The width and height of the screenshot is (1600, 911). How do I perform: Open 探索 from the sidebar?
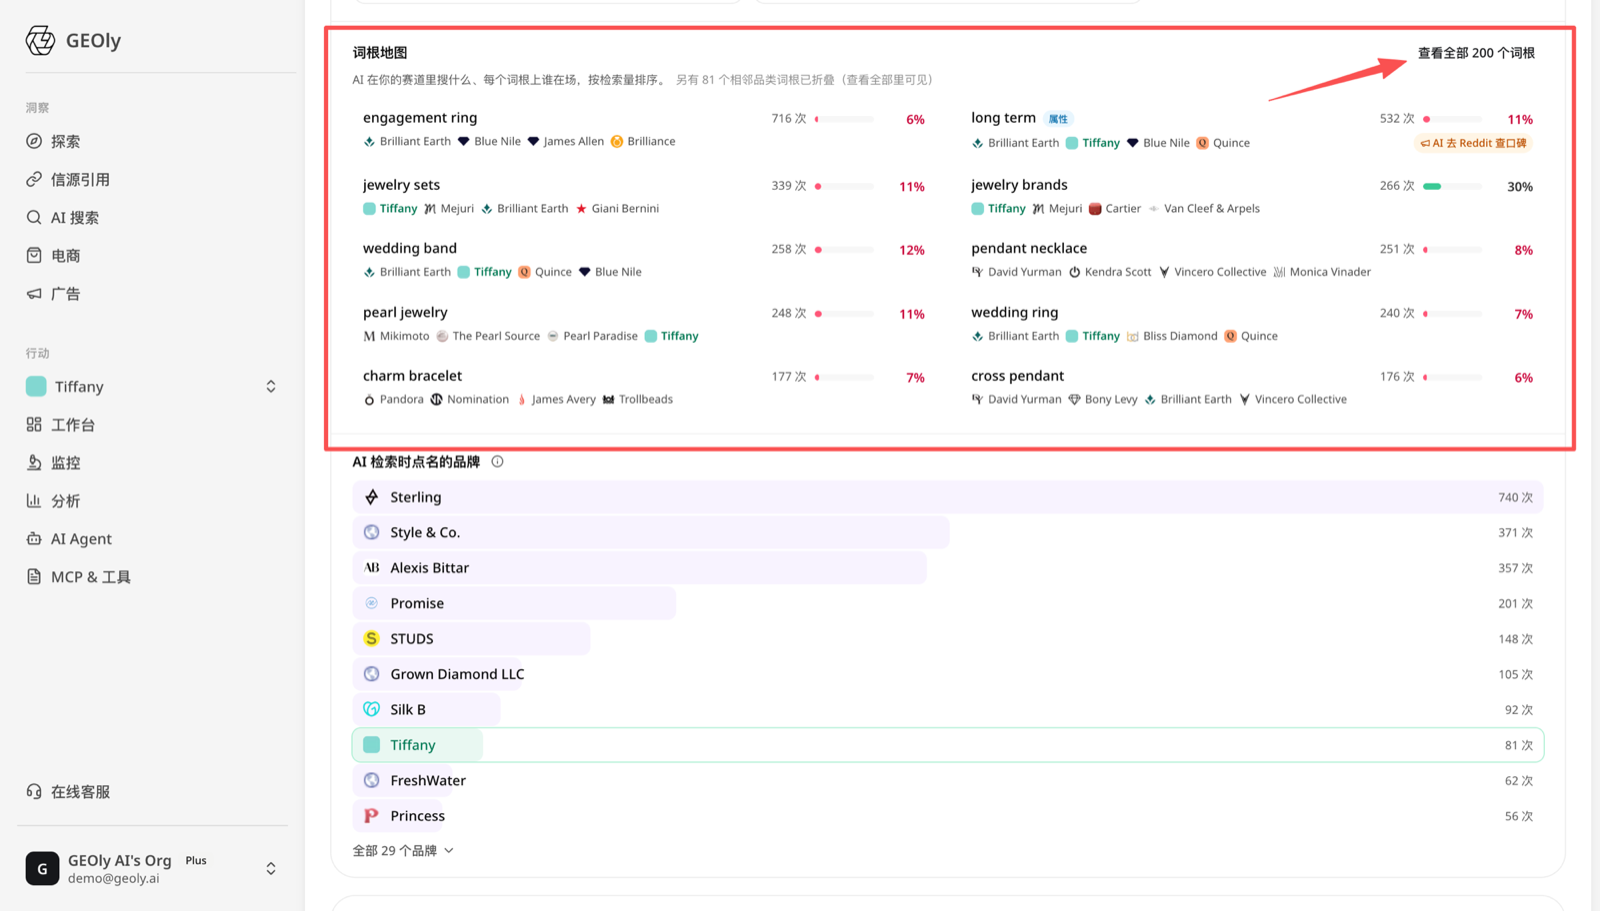65,142
